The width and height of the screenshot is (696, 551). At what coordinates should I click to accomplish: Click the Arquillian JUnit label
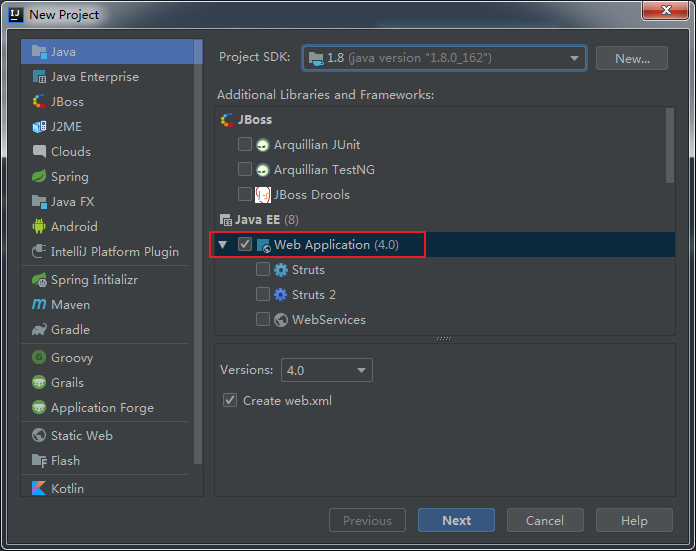pos(317,145)
